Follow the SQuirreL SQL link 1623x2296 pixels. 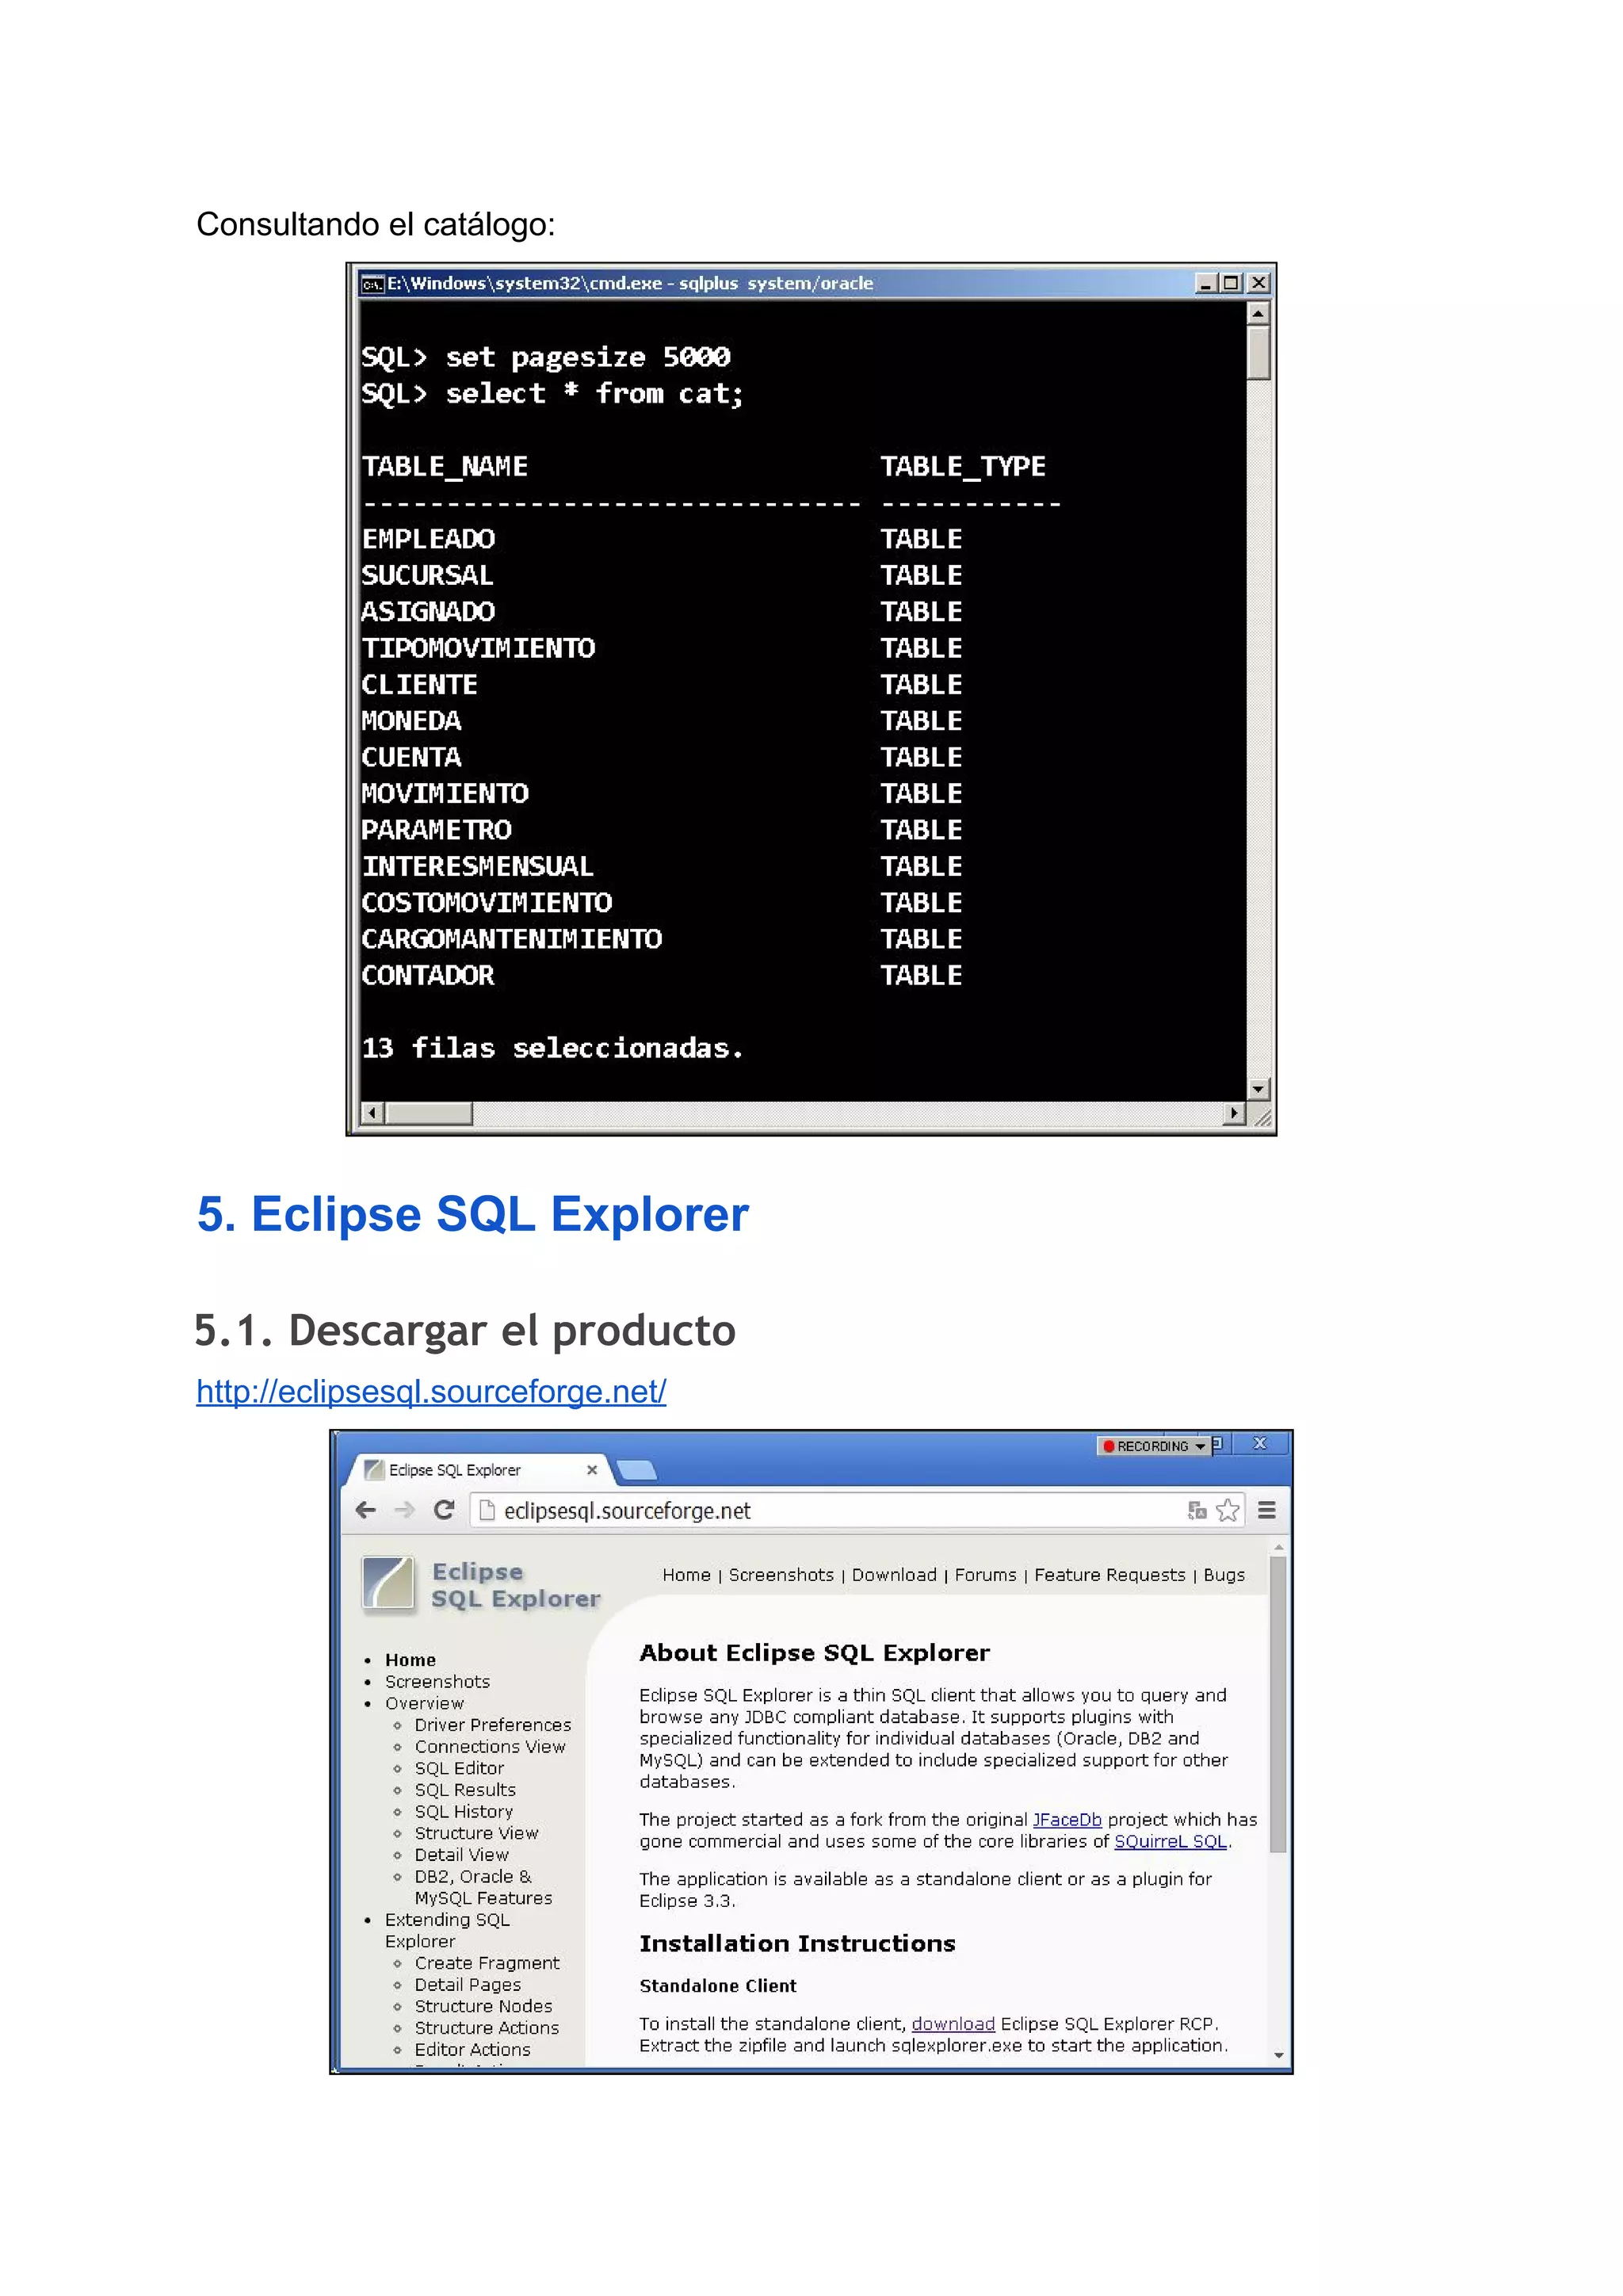click(x=1170, y=1842)
